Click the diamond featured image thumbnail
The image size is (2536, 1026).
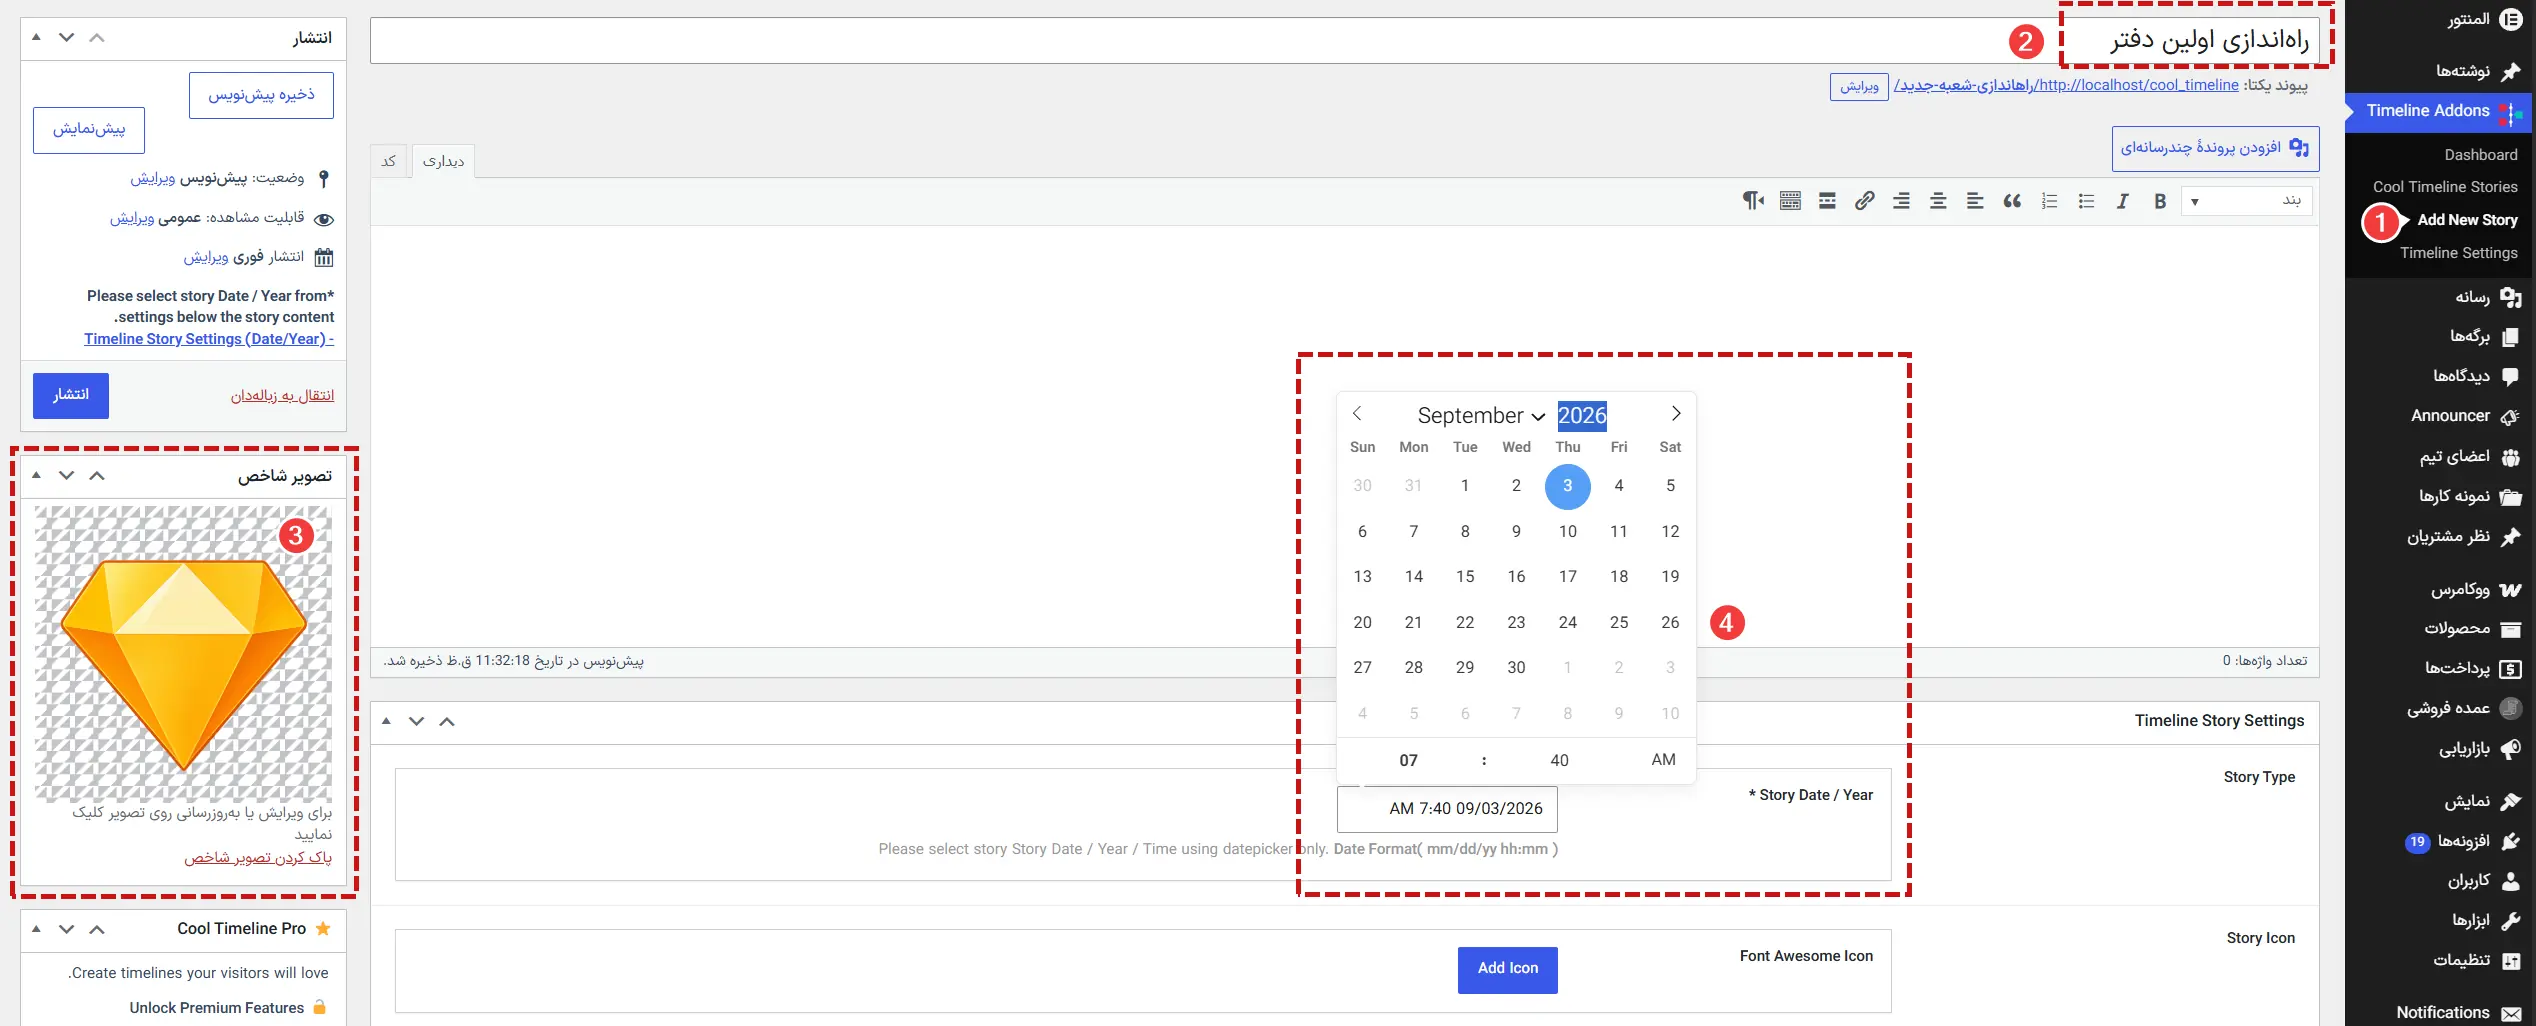pos(184,653)
